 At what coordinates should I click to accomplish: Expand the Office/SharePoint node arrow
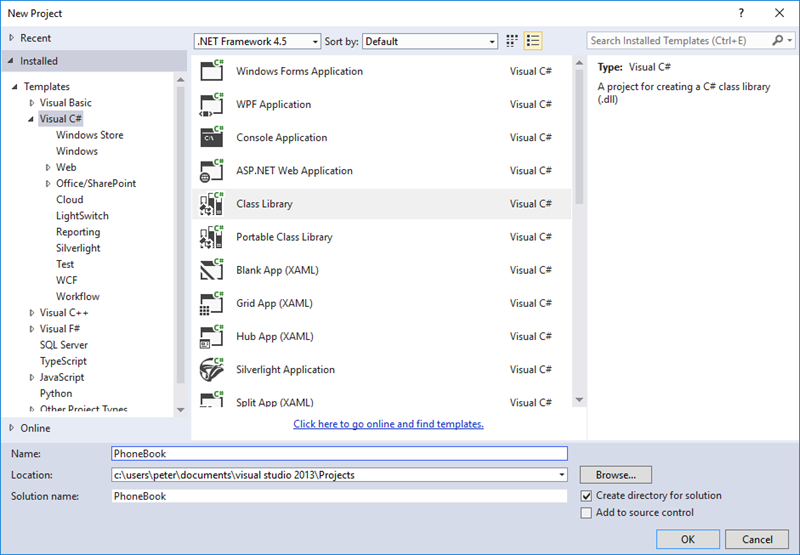[48, 184]
